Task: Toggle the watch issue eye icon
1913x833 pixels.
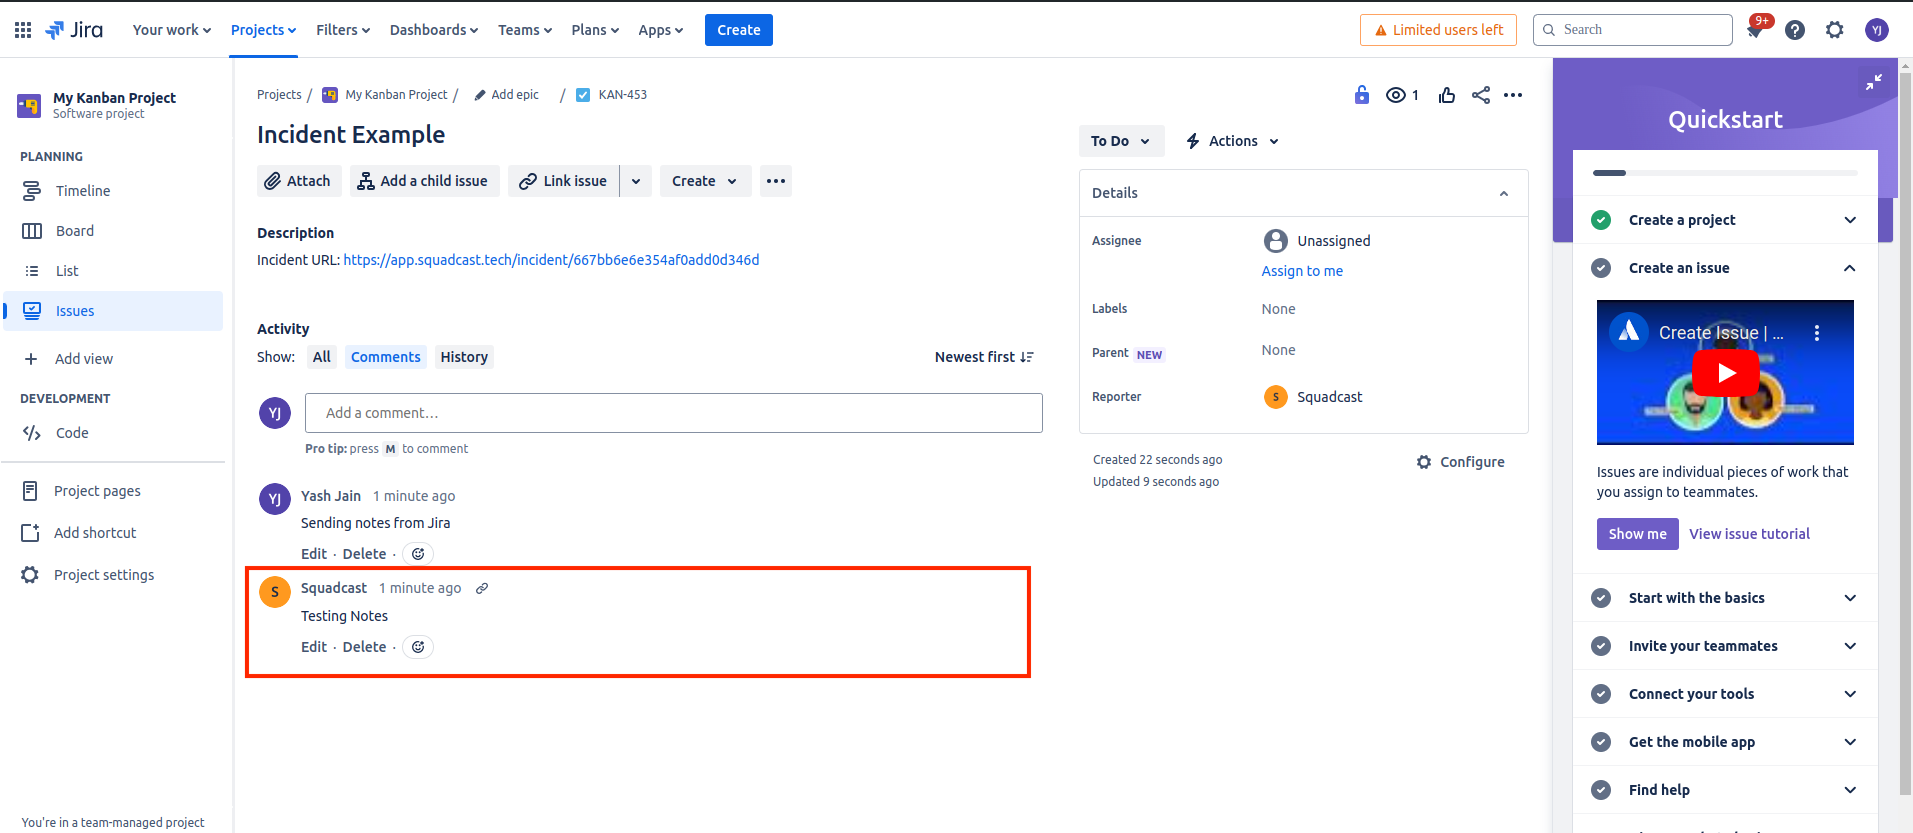Action: (x=1396, y=95)
